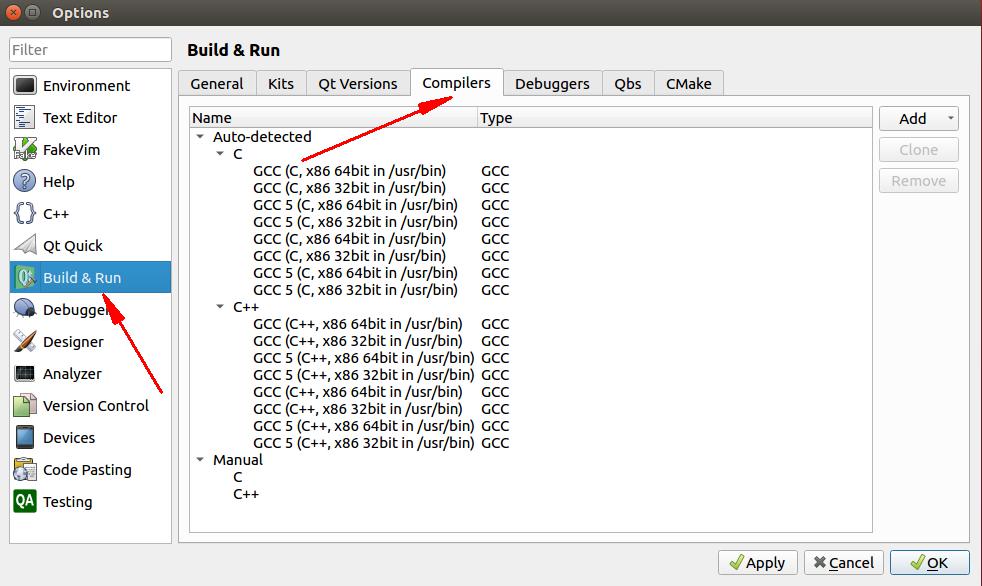982x586 pixels.
Task: Open the Qbs tab
Action: click(x=628, y=83)
